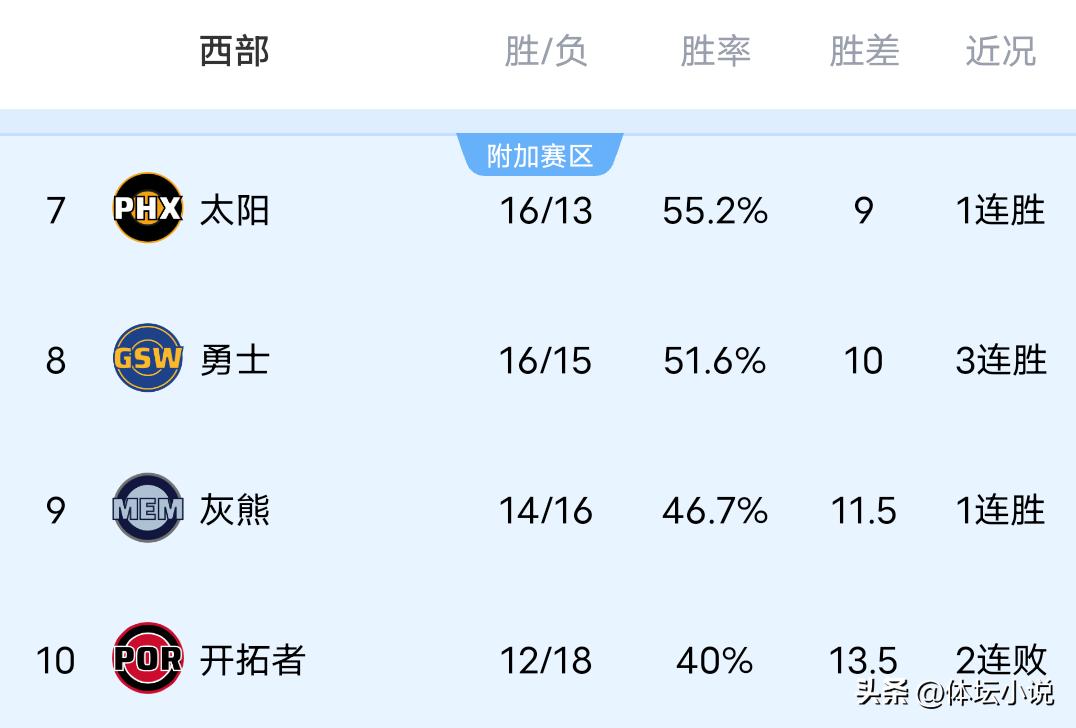This screenshot has height=728, width=1076.
Task: Open the 开拓者 team name
Action: pyautogui.click(x=252, y=660)
